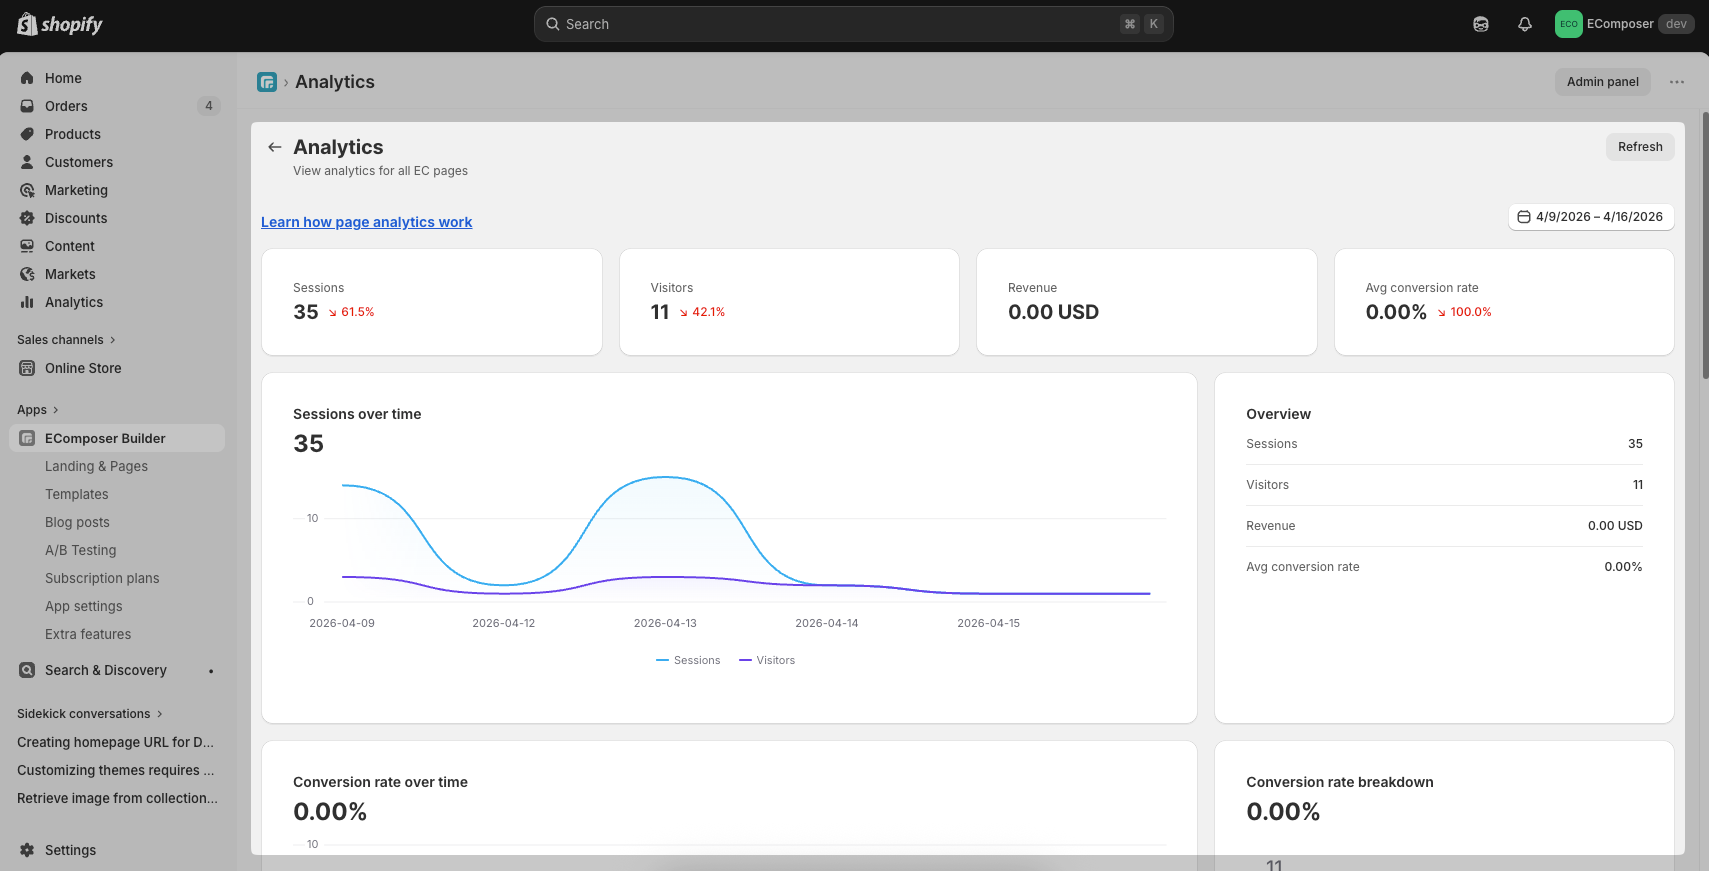Click the EComposer app icon in breadcrumb

267,82
